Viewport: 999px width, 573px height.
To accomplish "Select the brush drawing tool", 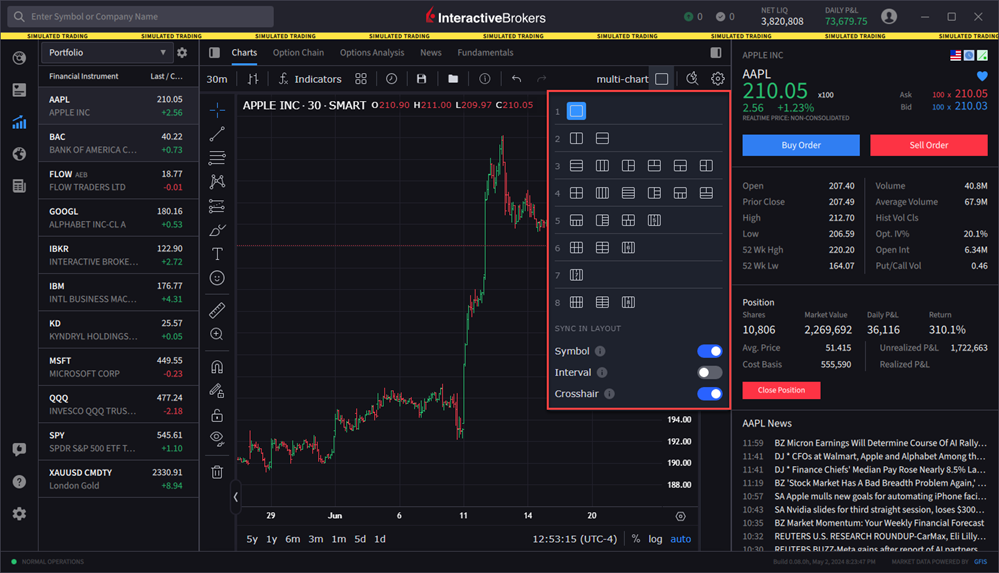I will 217,230.
